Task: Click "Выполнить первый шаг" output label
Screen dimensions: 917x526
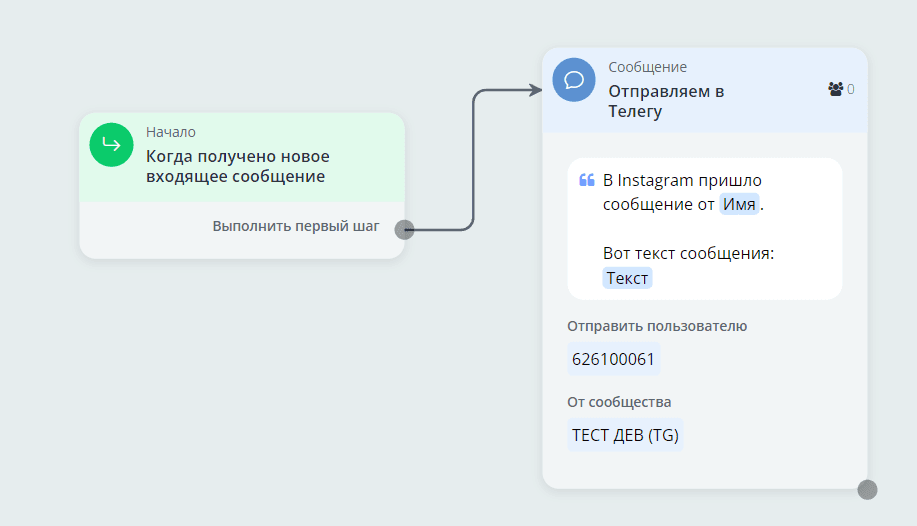Action: pyautogui.click(x=295, y=226)
